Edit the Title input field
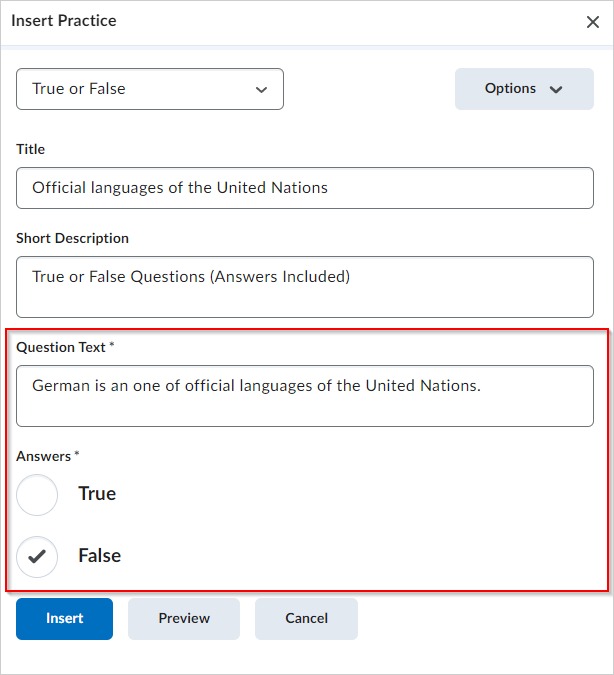The height and width of the screenshot is (675, 614). pos(305,188)
